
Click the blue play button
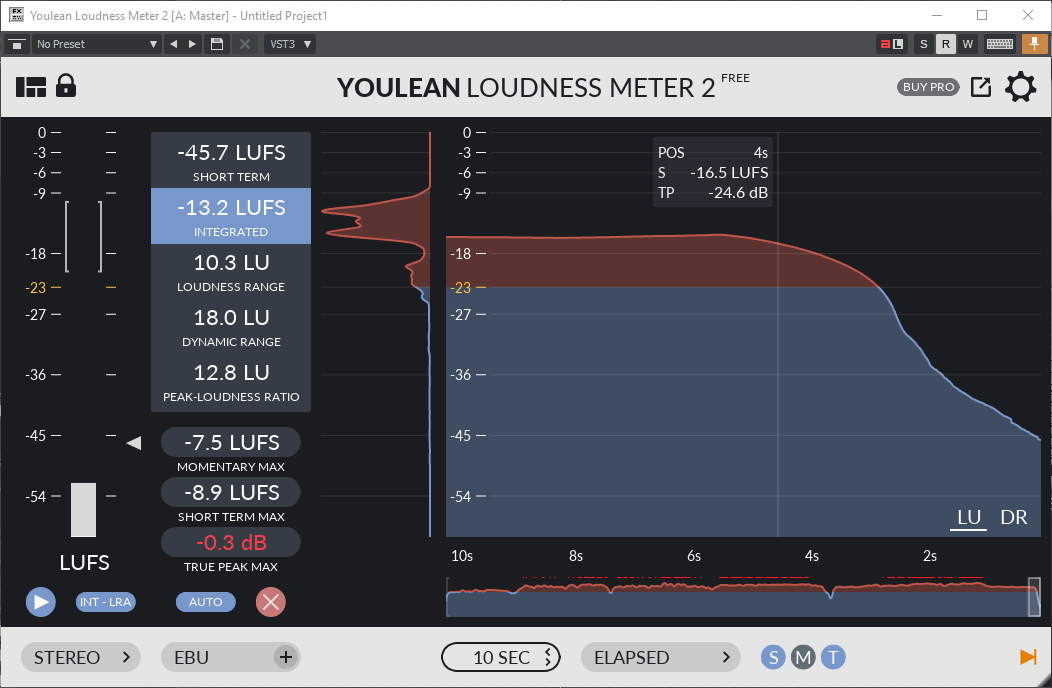pyautogui.click(x=41, y=602)
